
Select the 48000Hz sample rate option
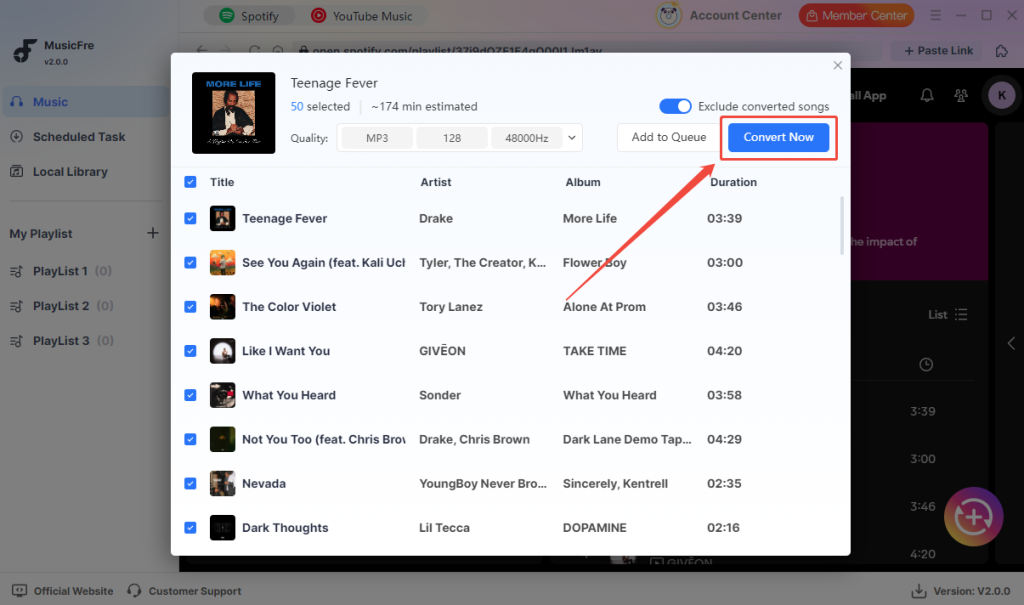point(526,138)
